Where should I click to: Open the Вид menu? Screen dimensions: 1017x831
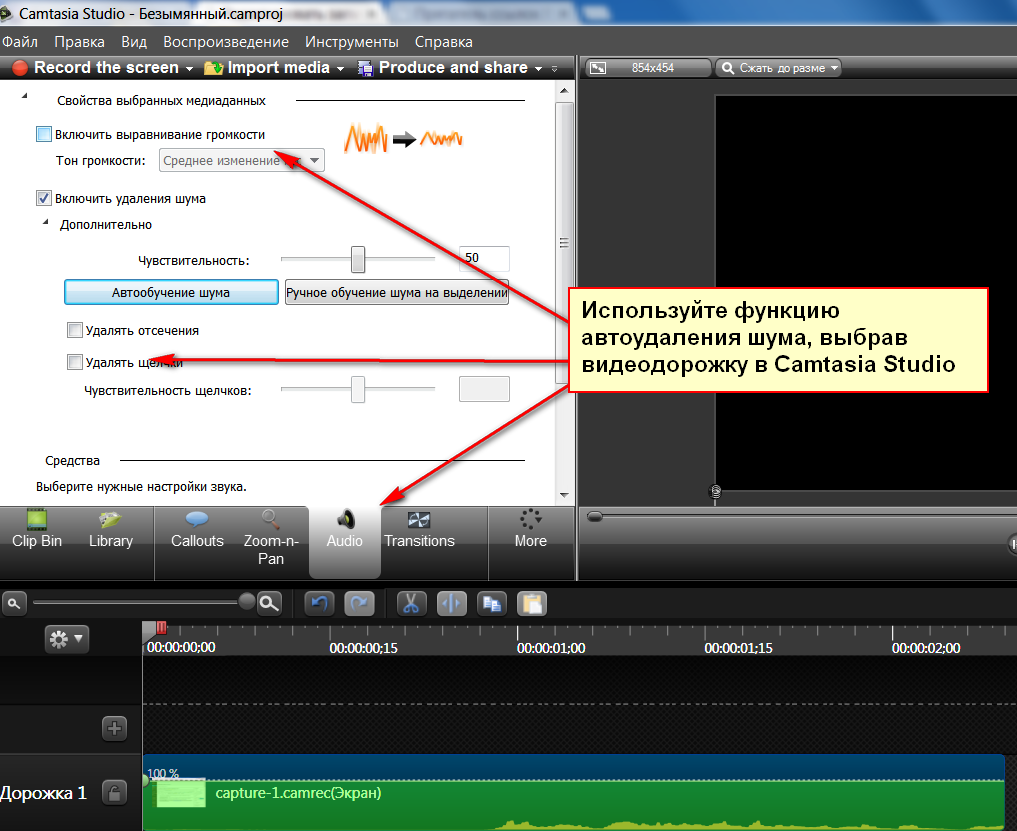134,42
